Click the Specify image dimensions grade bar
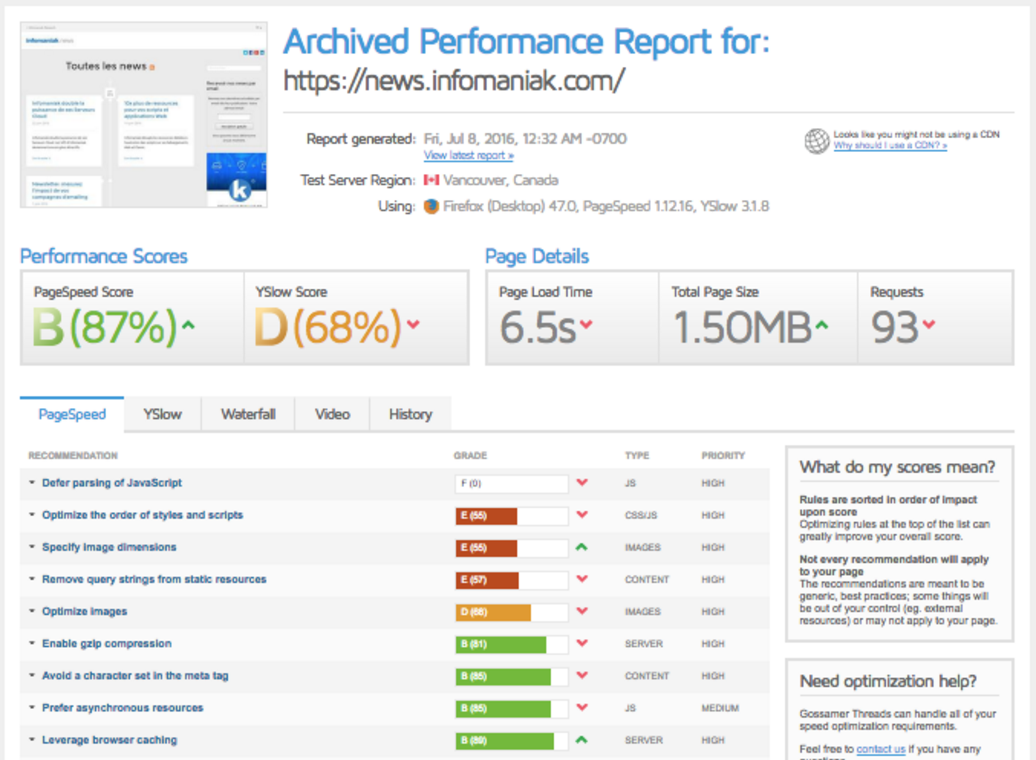The width and height of the screenshot is (1036, 760). pos(511,548)
